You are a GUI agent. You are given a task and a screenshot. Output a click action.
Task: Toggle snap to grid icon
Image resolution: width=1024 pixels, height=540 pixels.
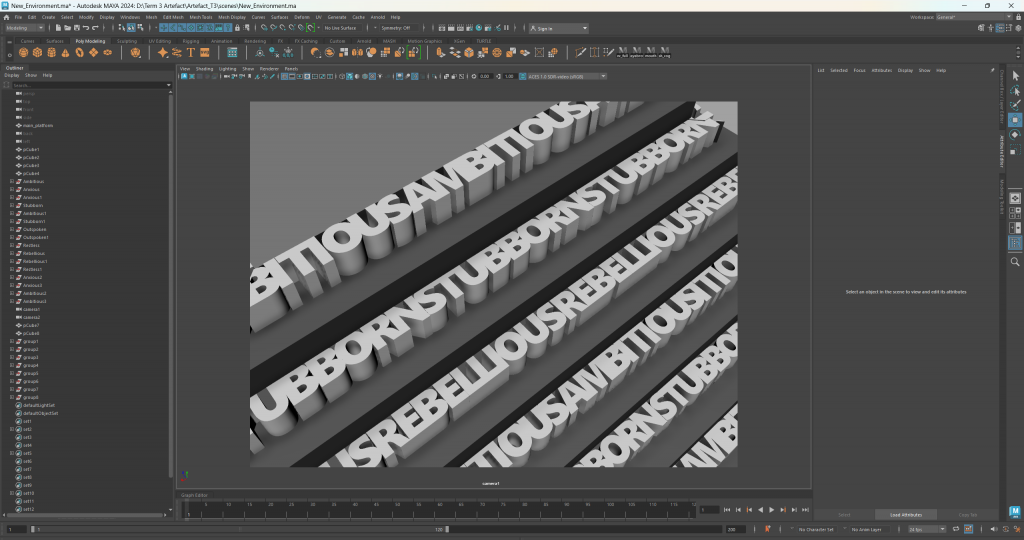point(264,28)
